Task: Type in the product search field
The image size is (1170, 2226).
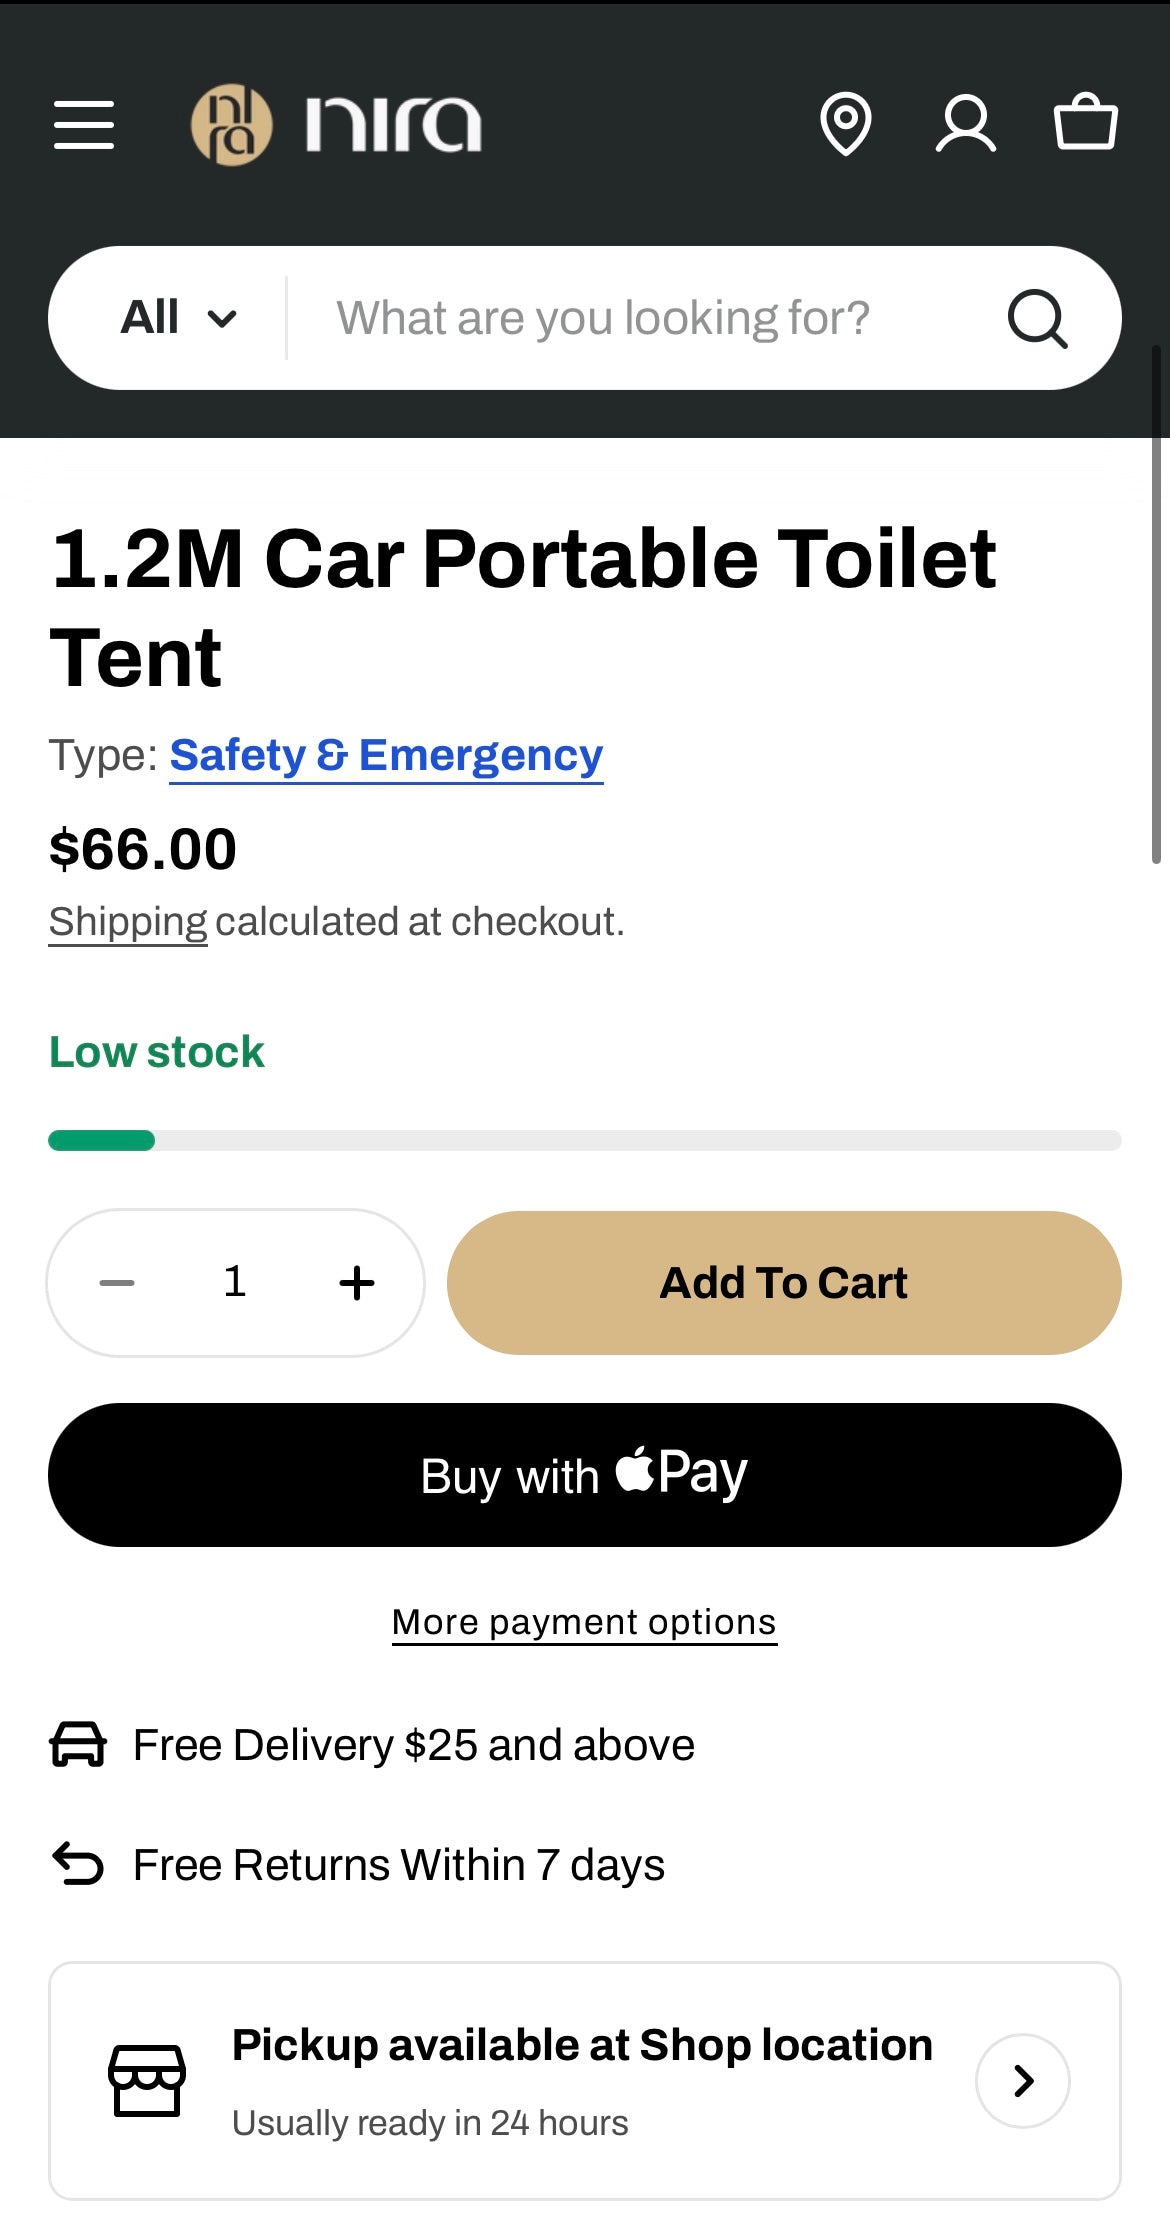Action: pyautogui.click(x=640, y=318)
